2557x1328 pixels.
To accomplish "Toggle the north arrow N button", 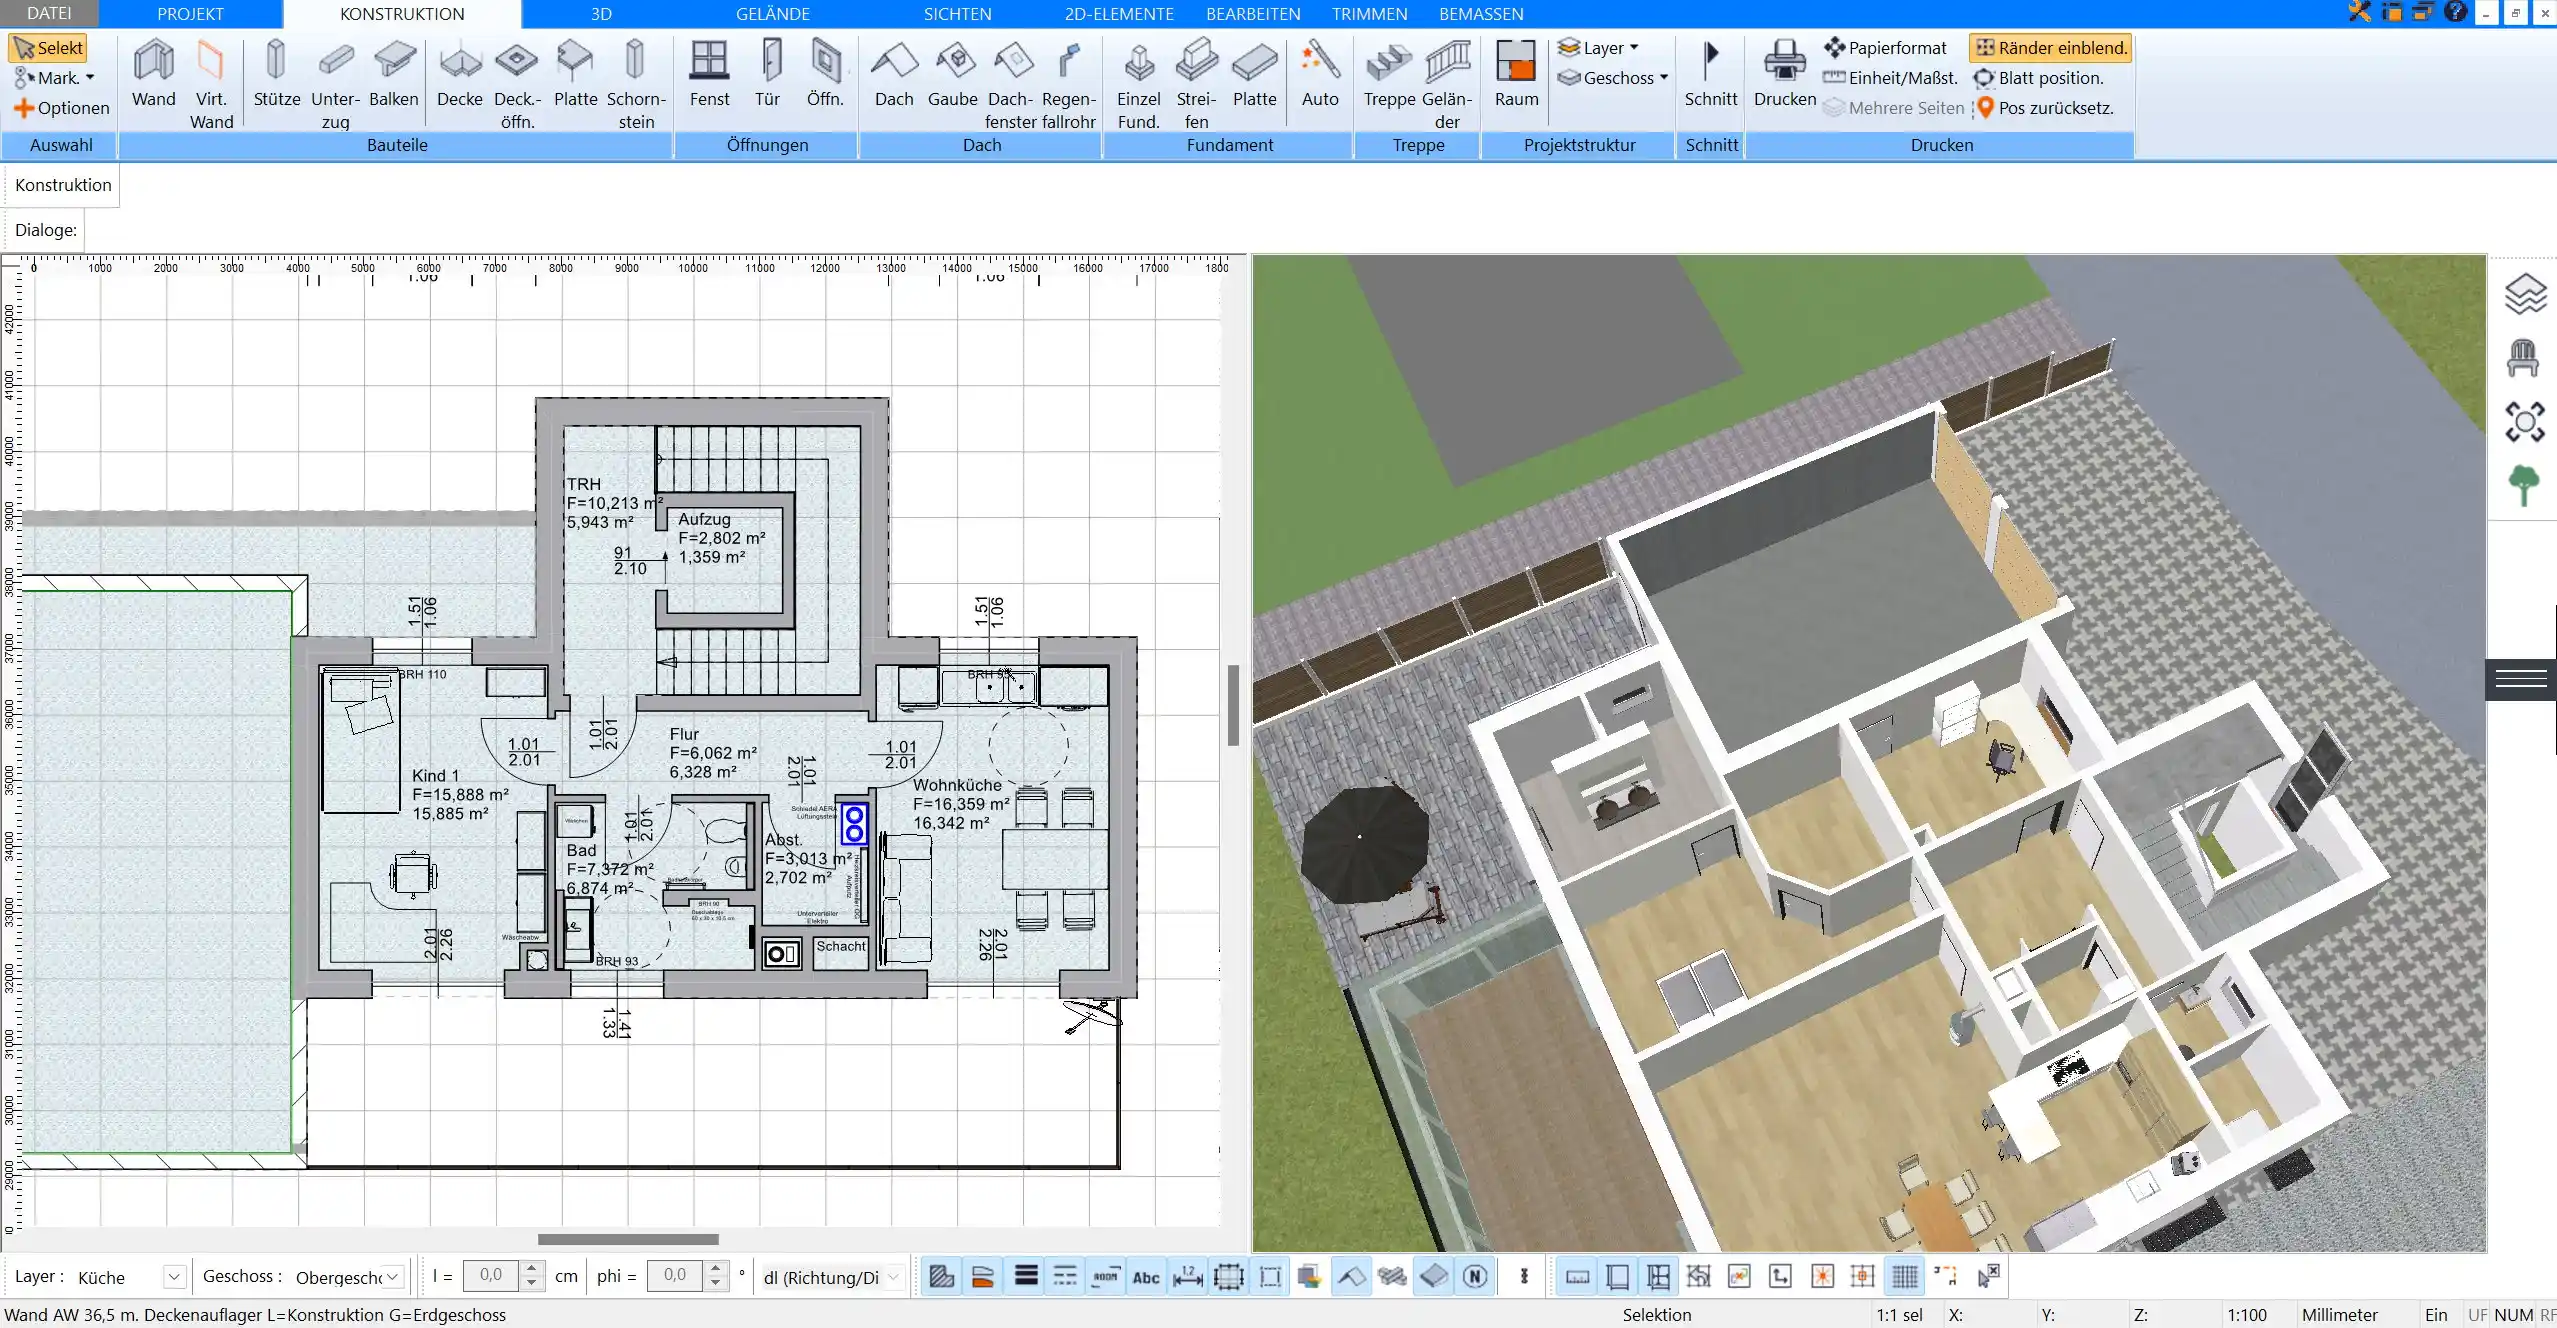I will pos(1475,1276).
